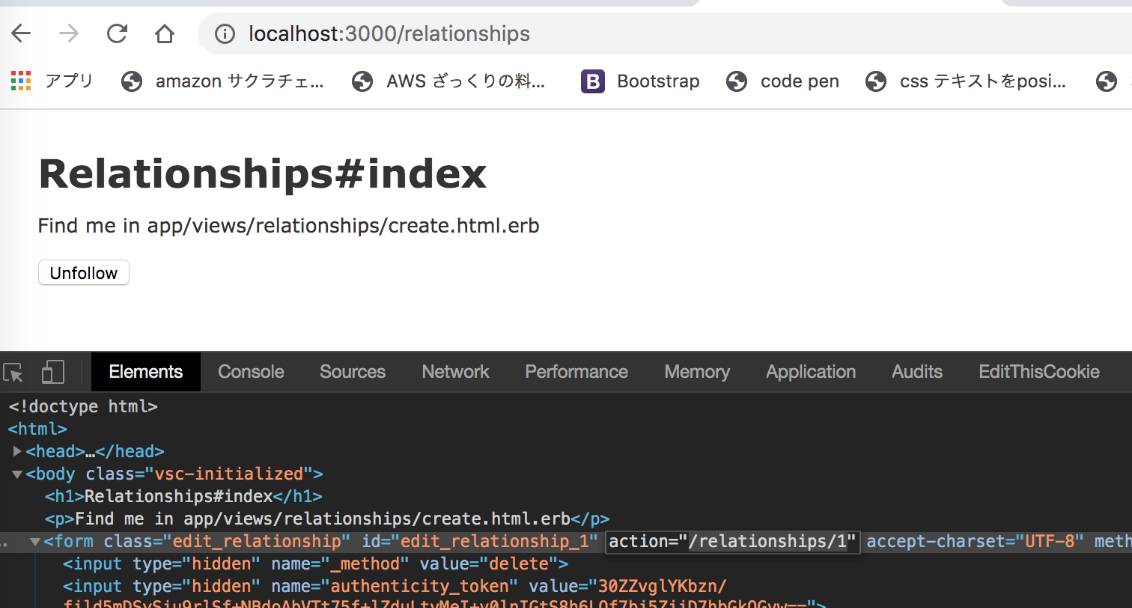Select the <!doctype html> line
Viewport: 1132px width, 608px height.
(83, 407)
